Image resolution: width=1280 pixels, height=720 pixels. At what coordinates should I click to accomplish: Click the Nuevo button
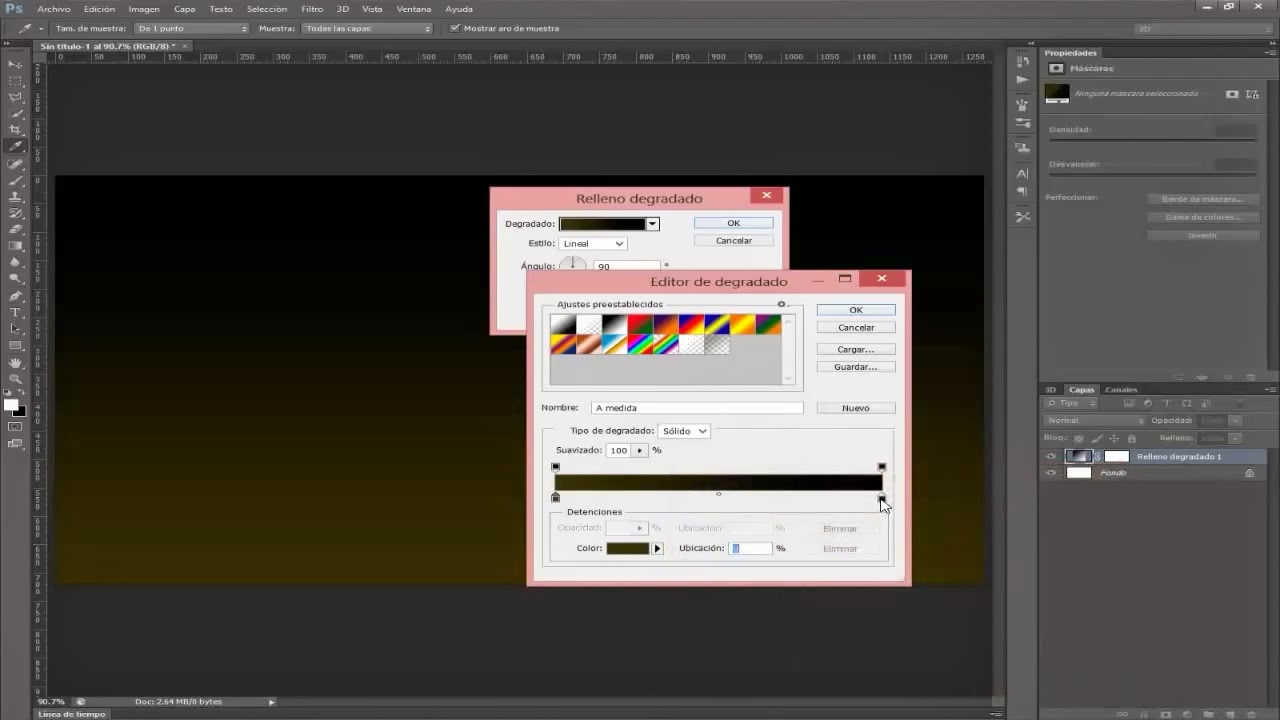click(x=856, y=408)
